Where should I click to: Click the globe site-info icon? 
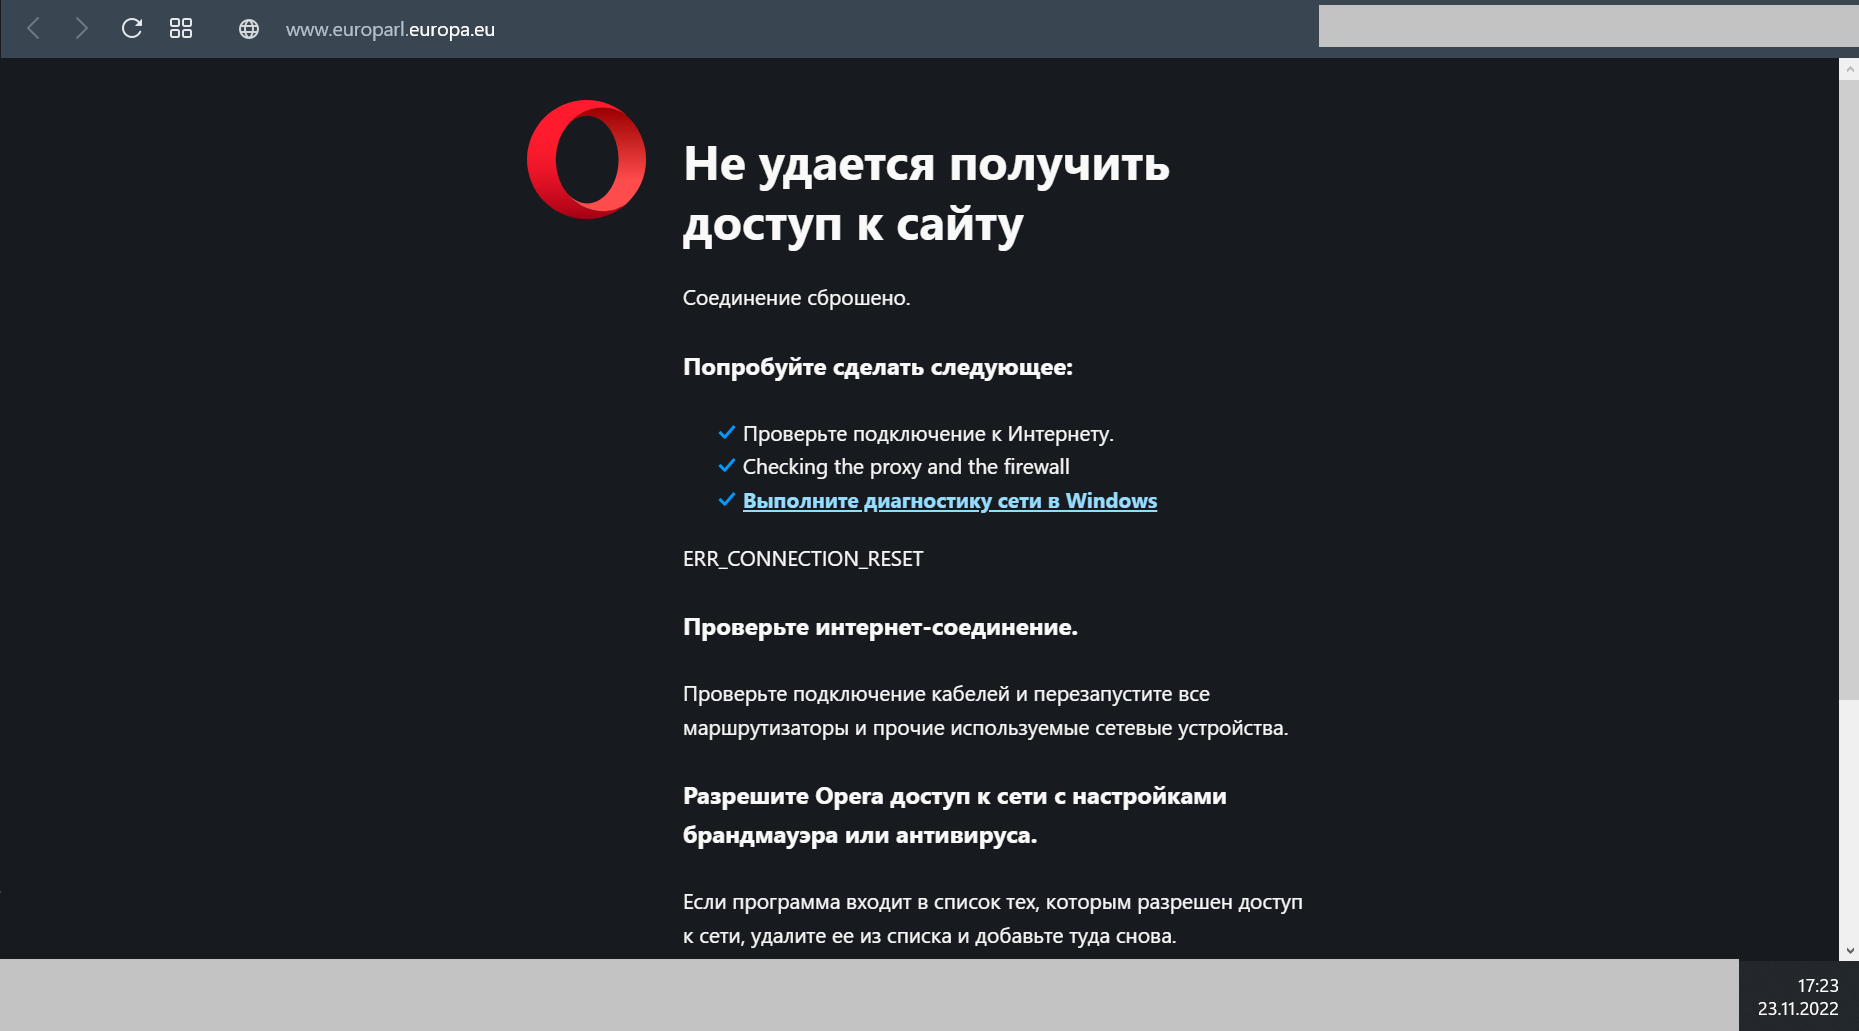coord(249,29)
